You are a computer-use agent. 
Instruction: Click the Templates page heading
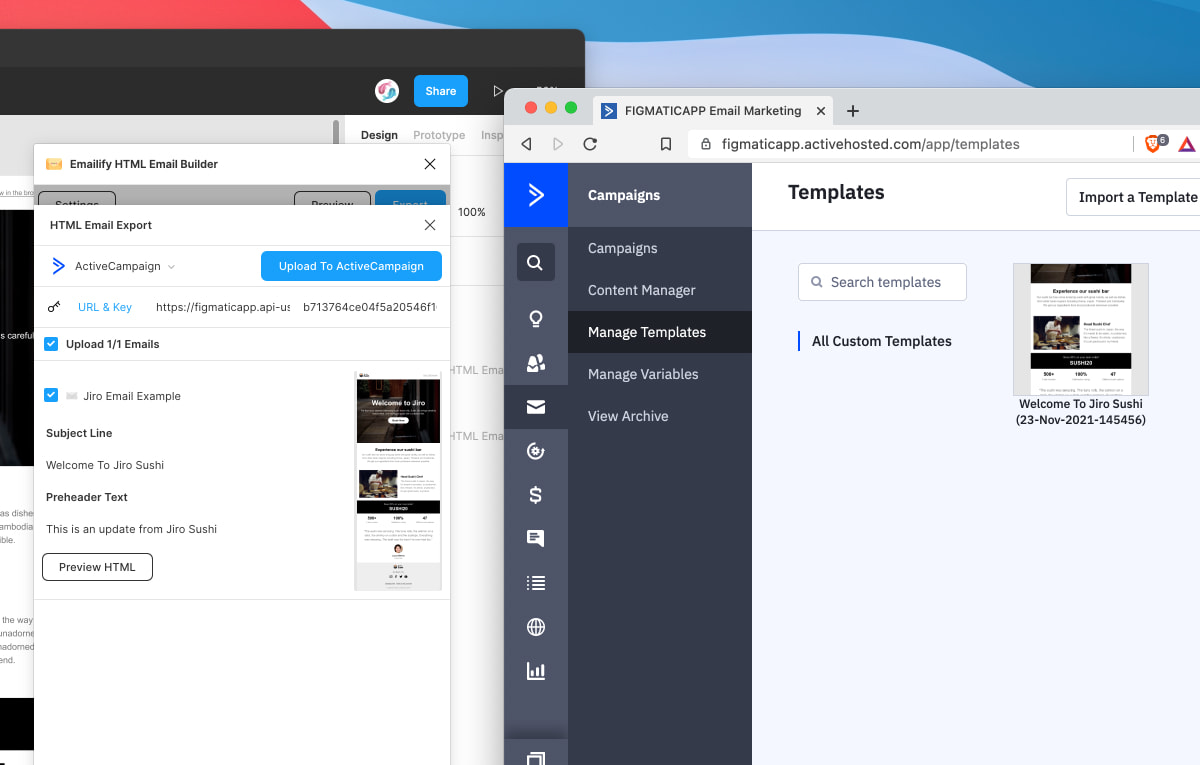[x=836, y=192]
